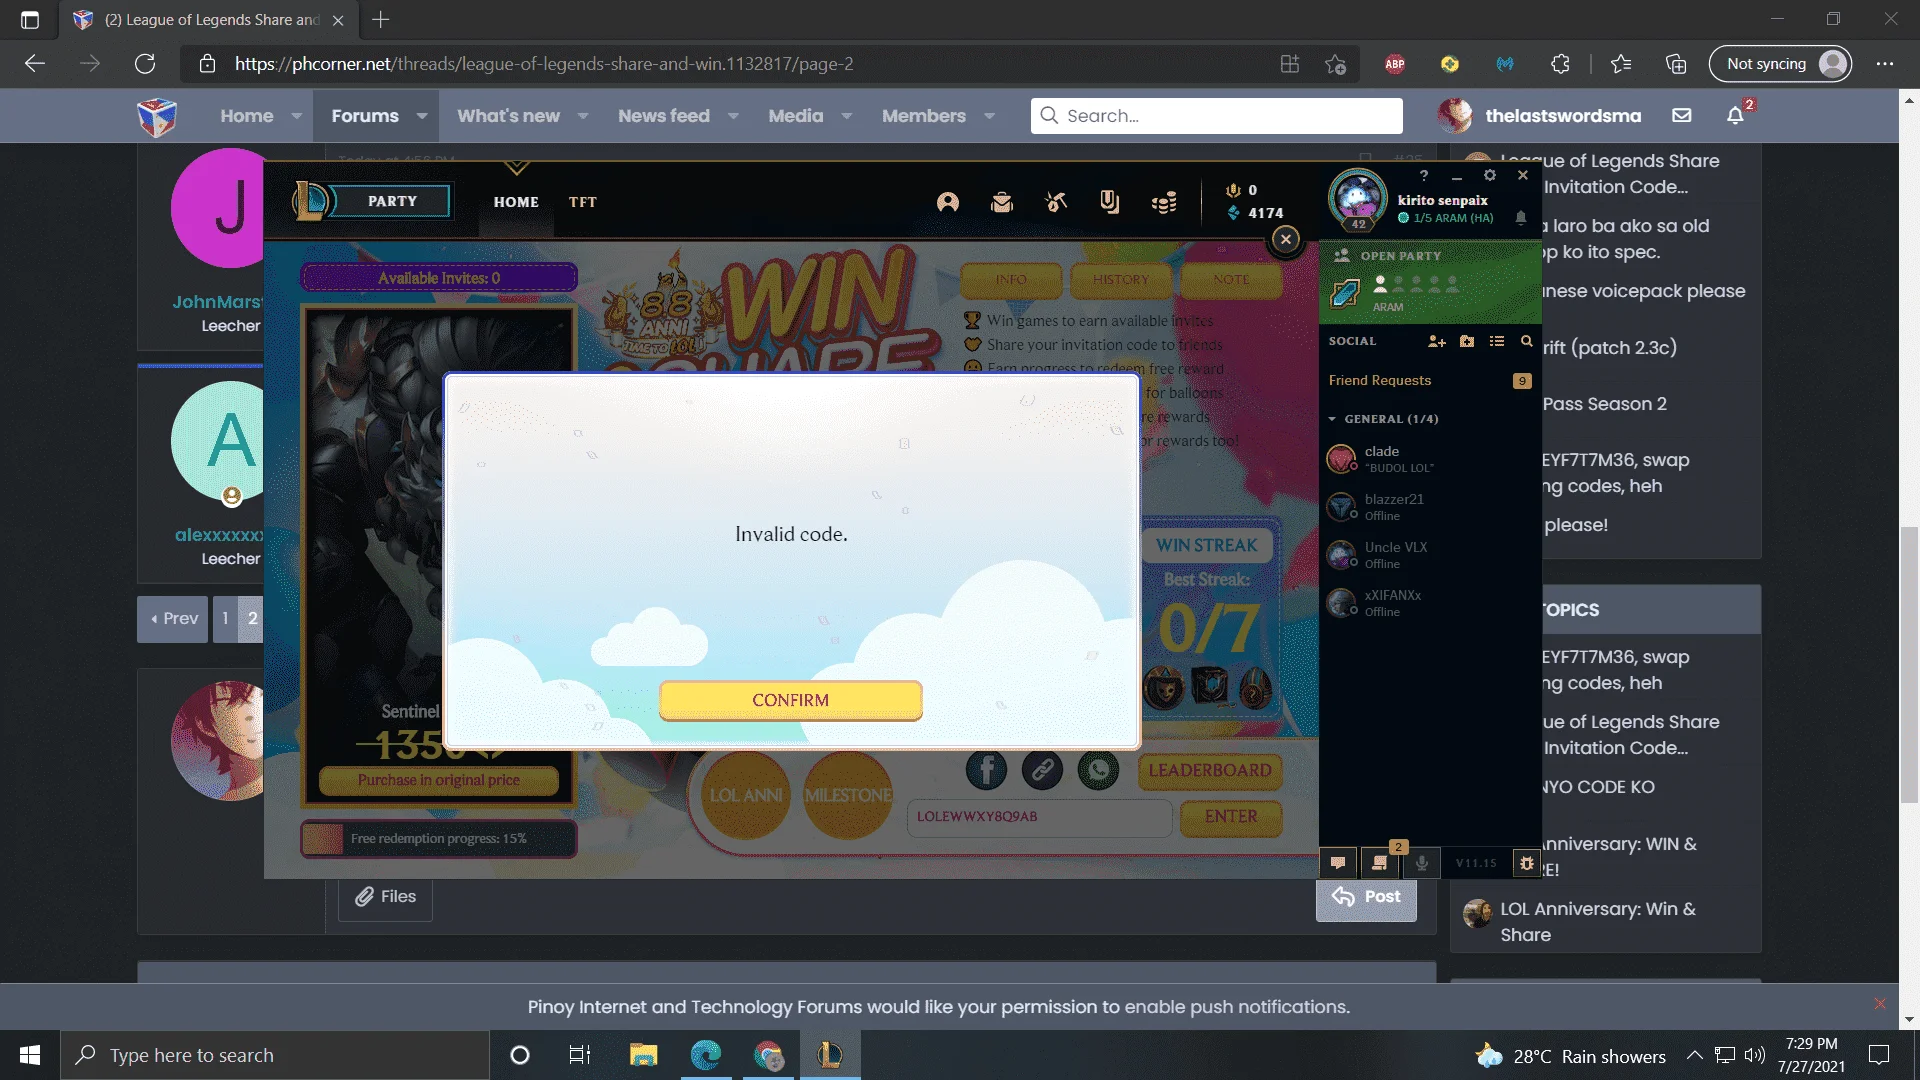
Task: Select offline friend xXIFANXx
Action: point(1430,603)
